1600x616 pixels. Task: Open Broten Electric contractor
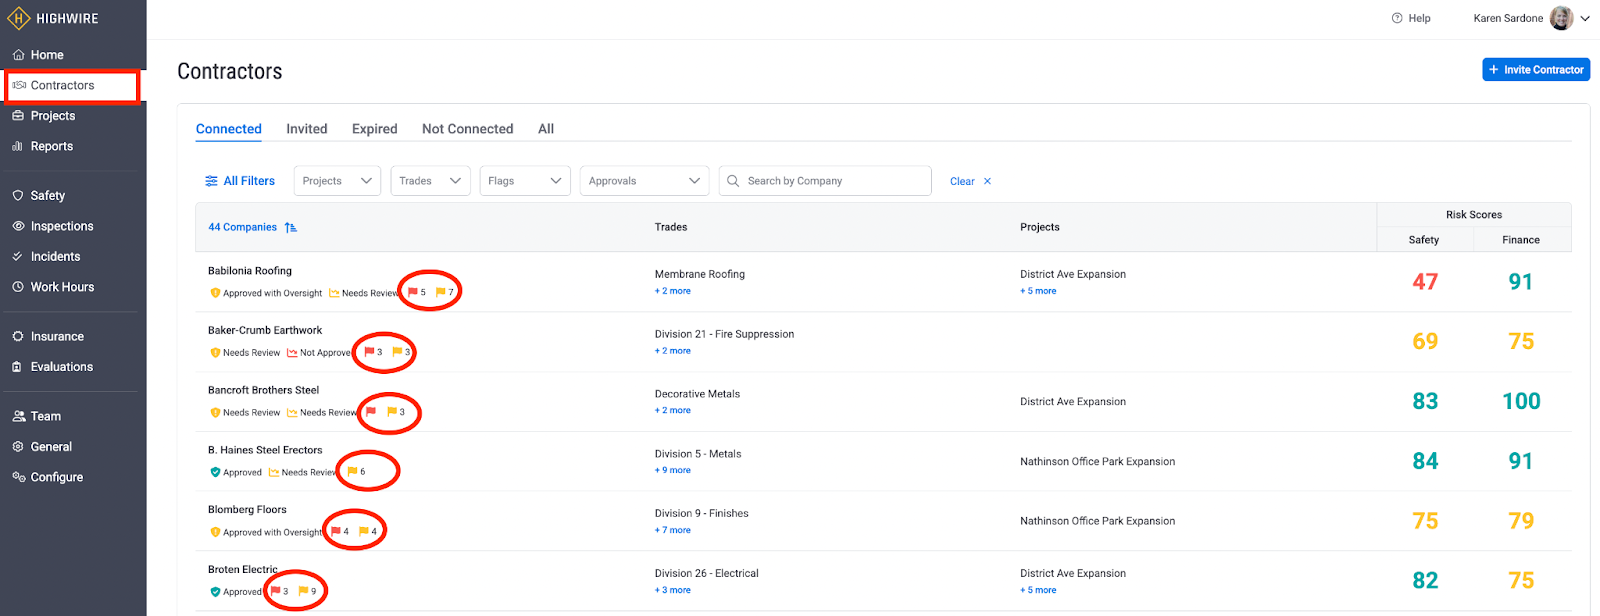pyautogui.click(x=243, y=570)
